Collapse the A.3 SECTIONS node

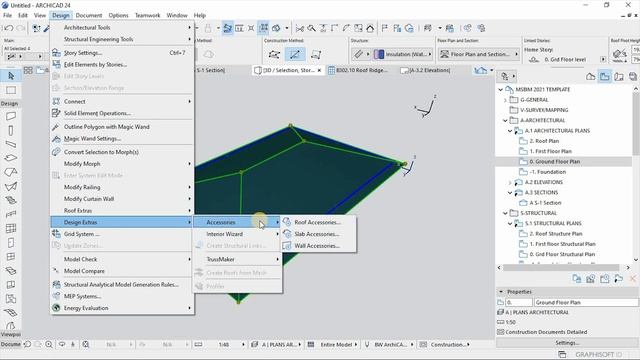click(x=510, y=193)
